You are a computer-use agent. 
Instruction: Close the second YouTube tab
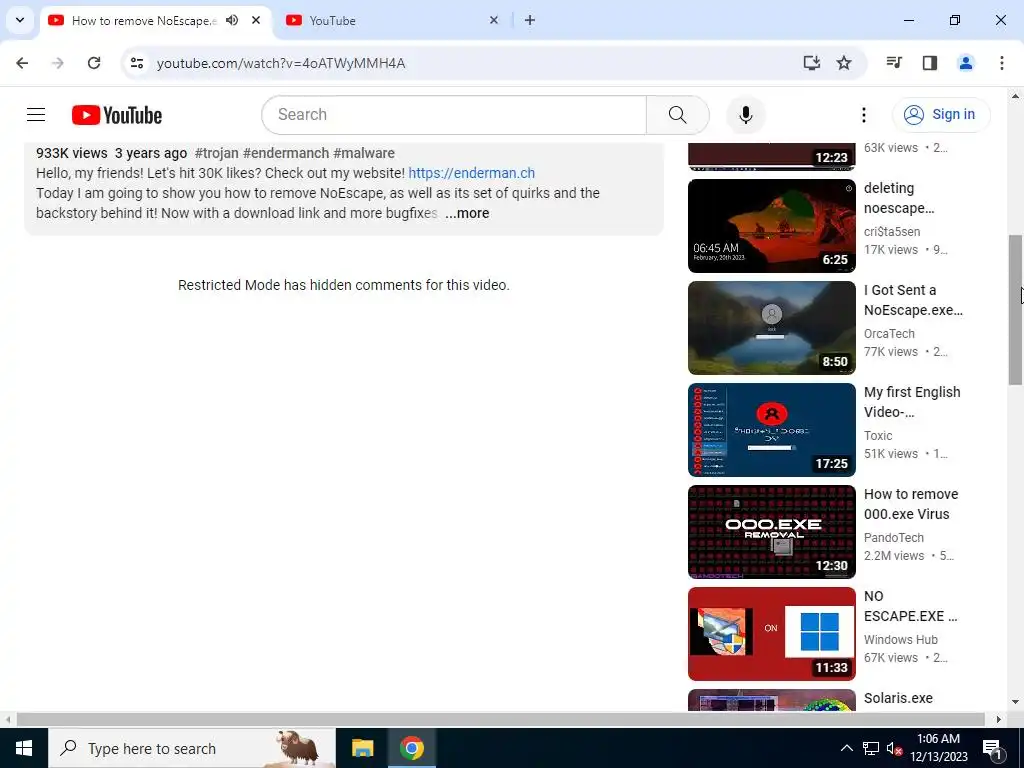494,20
